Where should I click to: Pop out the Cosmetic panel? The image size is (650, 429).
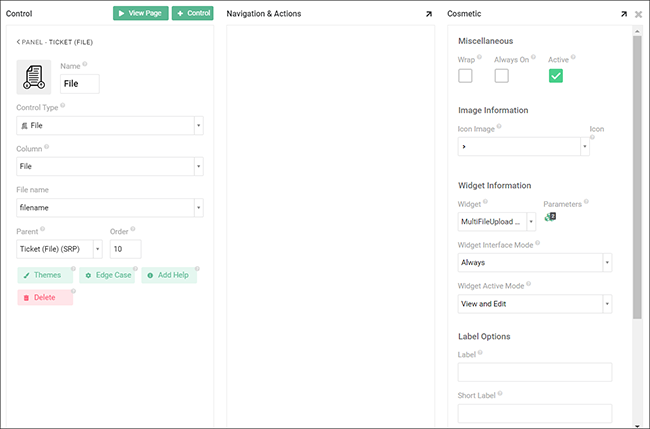click(x=623, y=14)
